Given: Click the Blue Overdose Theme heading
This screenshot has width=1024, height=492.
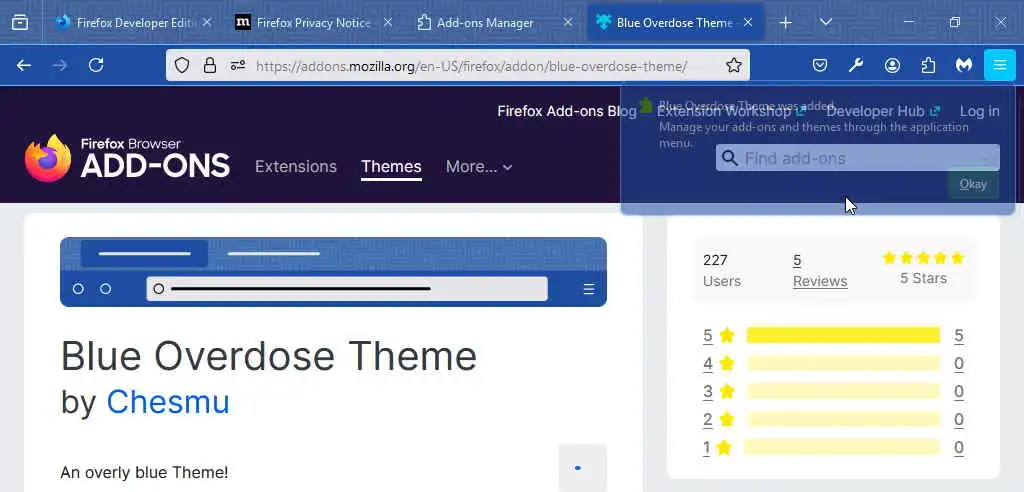Looking at the screenshot, I should tap(269, 356).
